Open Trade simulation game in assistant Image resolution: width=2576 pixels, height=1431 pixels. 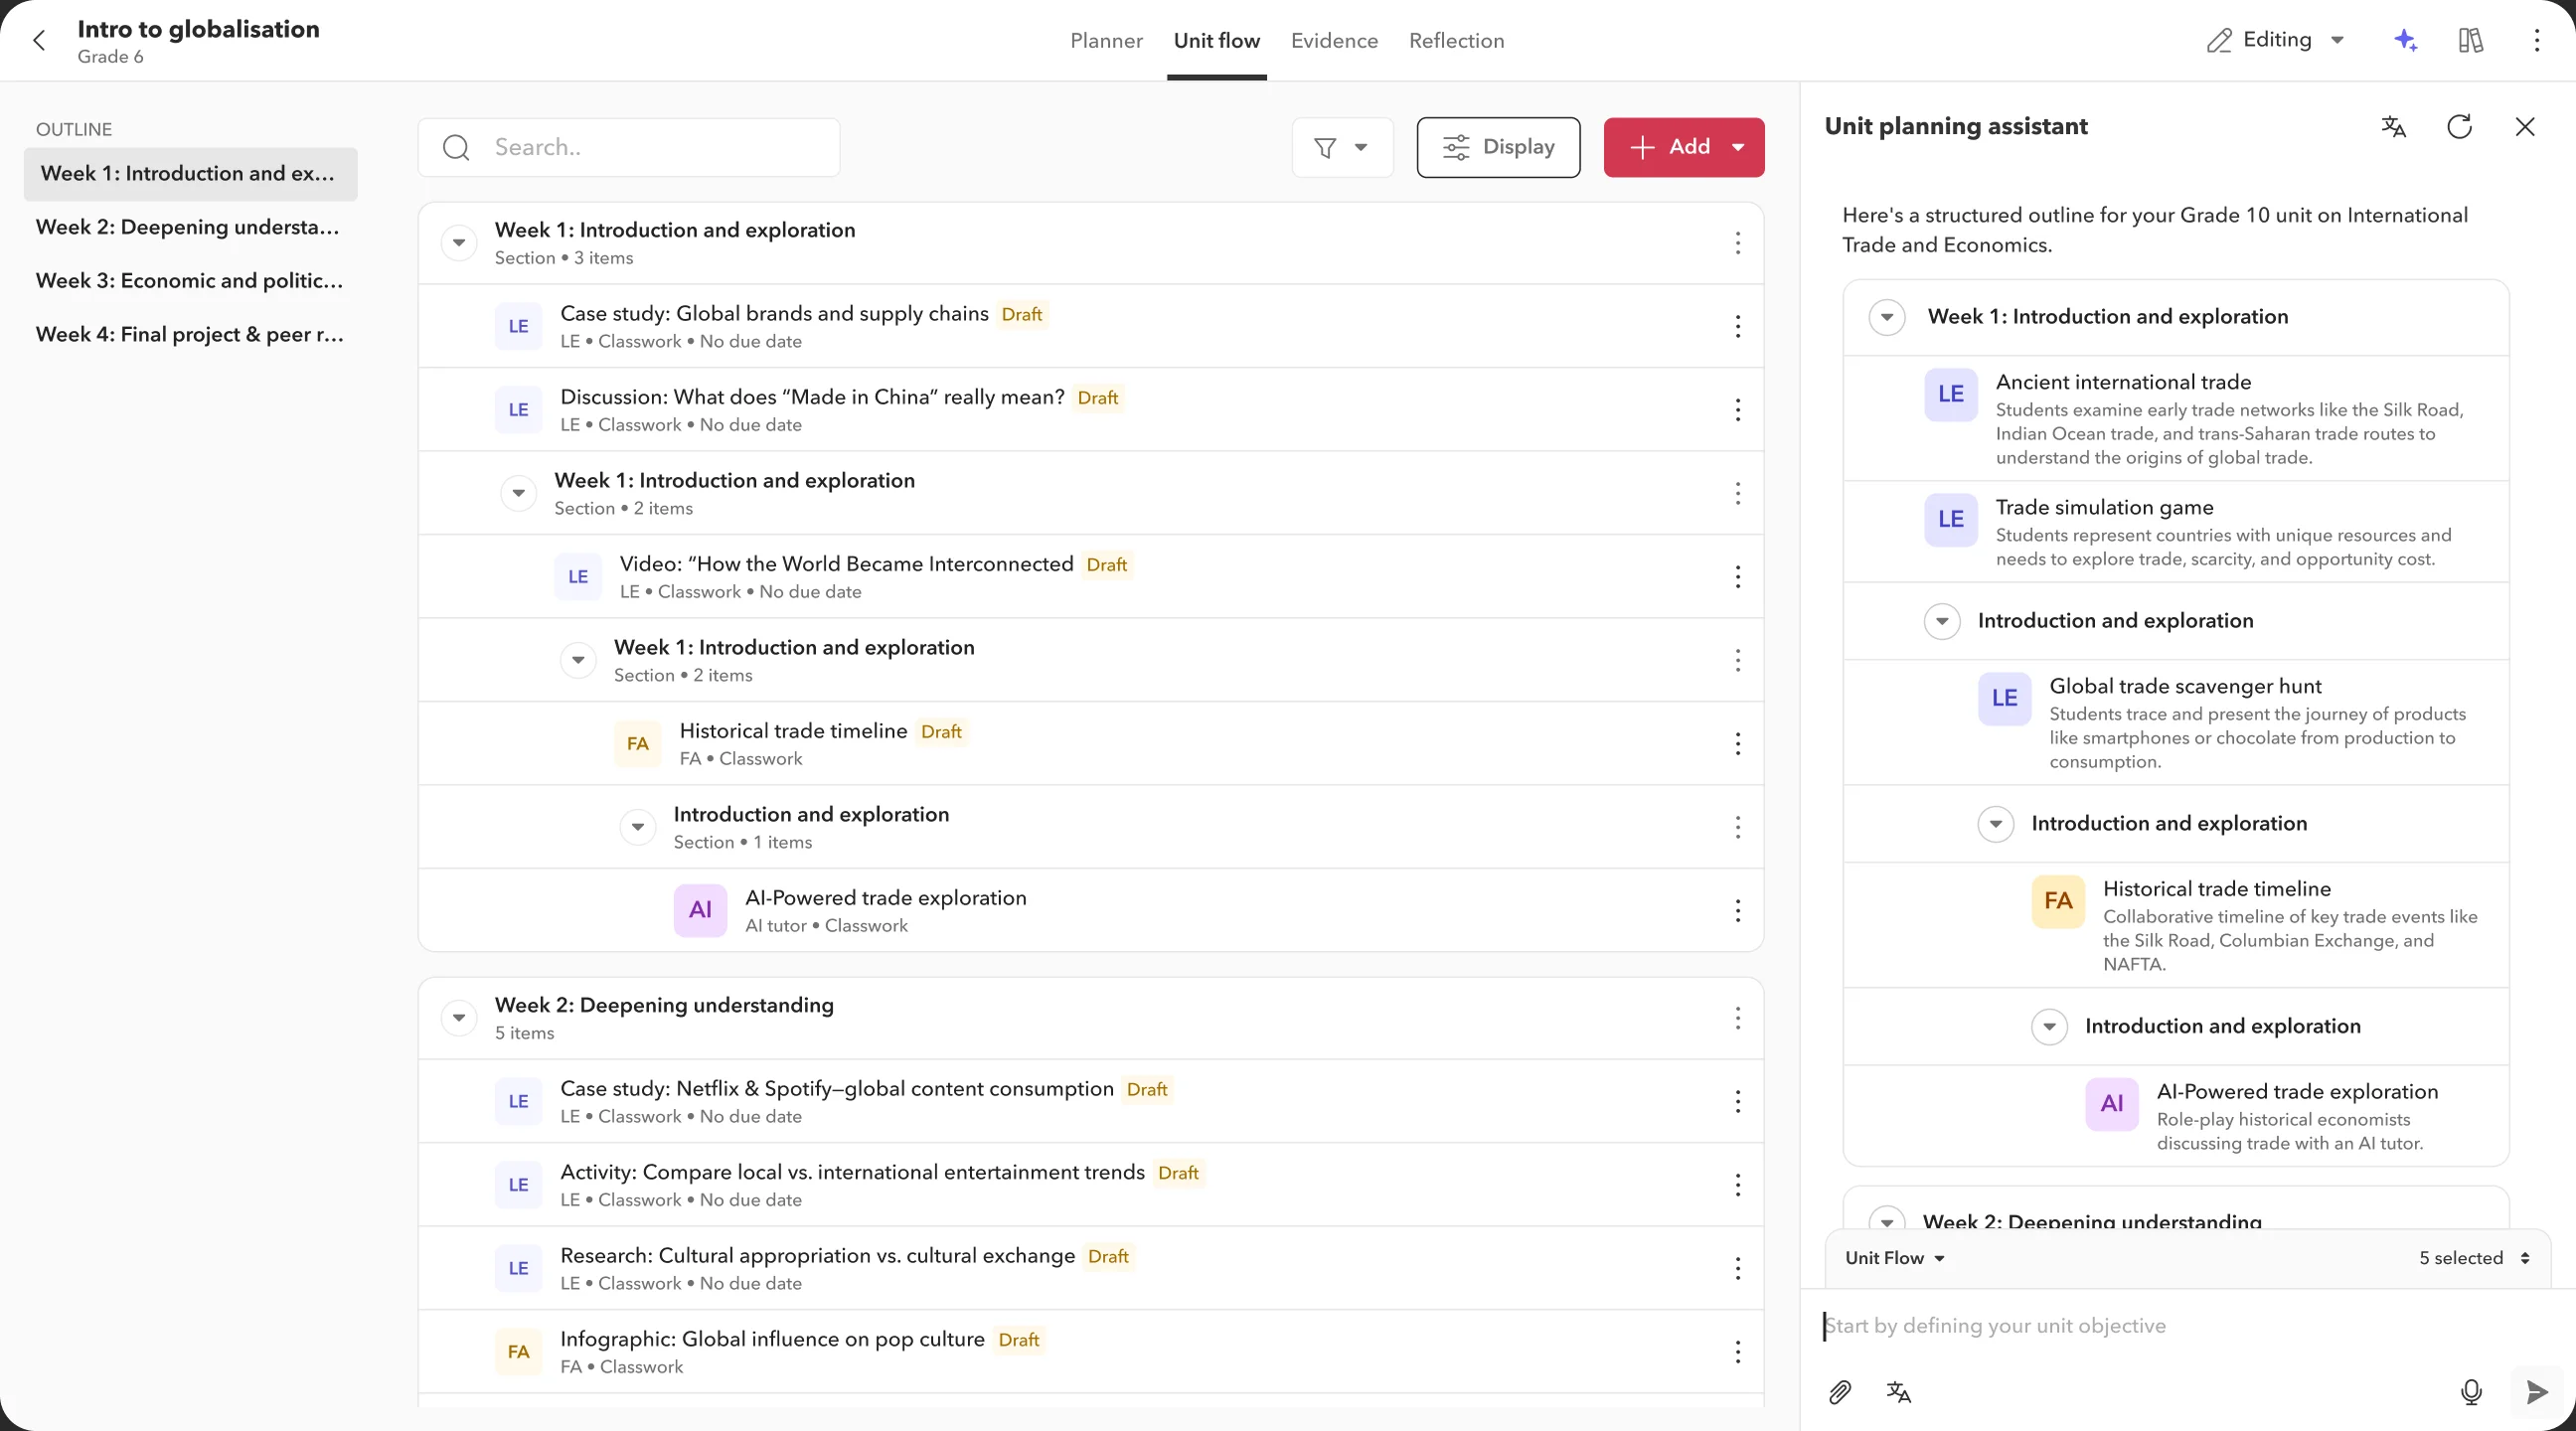pos(2176,532)
